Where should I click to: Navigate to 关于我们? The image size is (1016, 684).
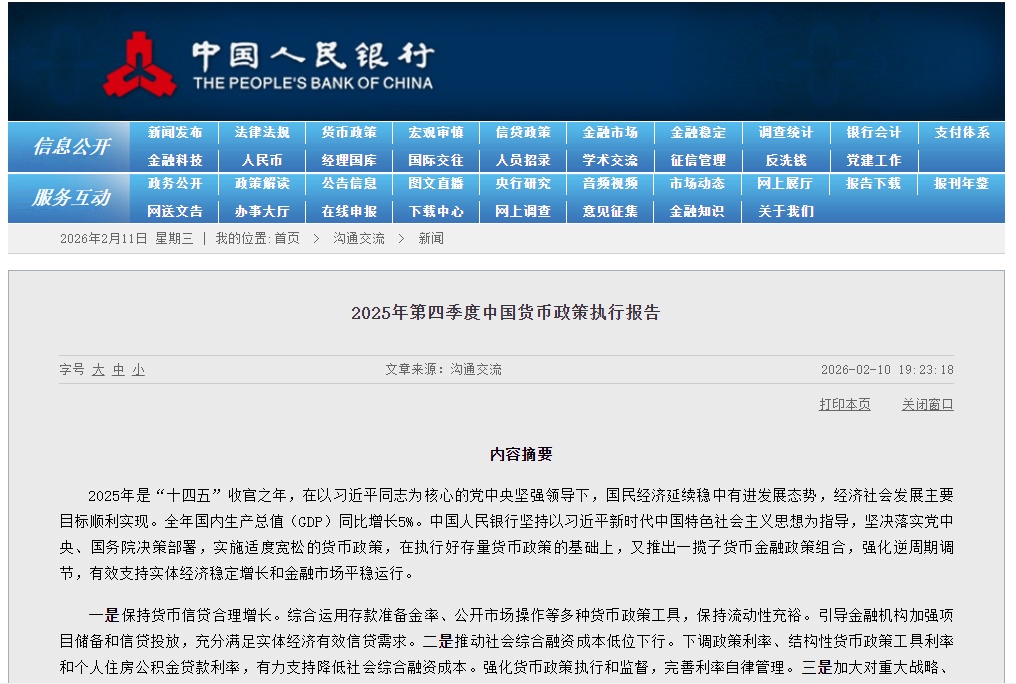pos(786,211)
